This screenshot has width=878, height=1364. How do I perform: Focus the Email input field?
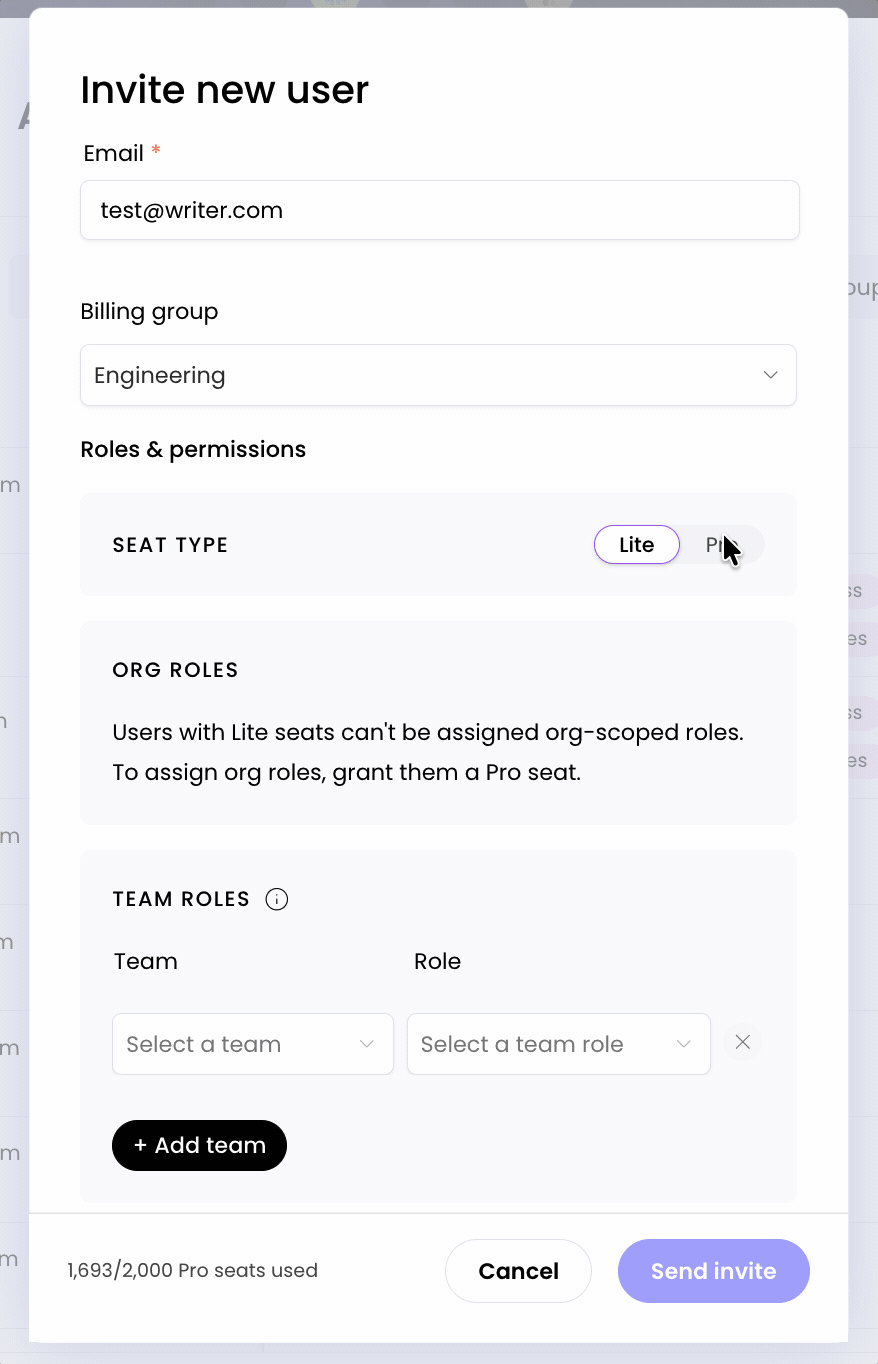(439, 210)
